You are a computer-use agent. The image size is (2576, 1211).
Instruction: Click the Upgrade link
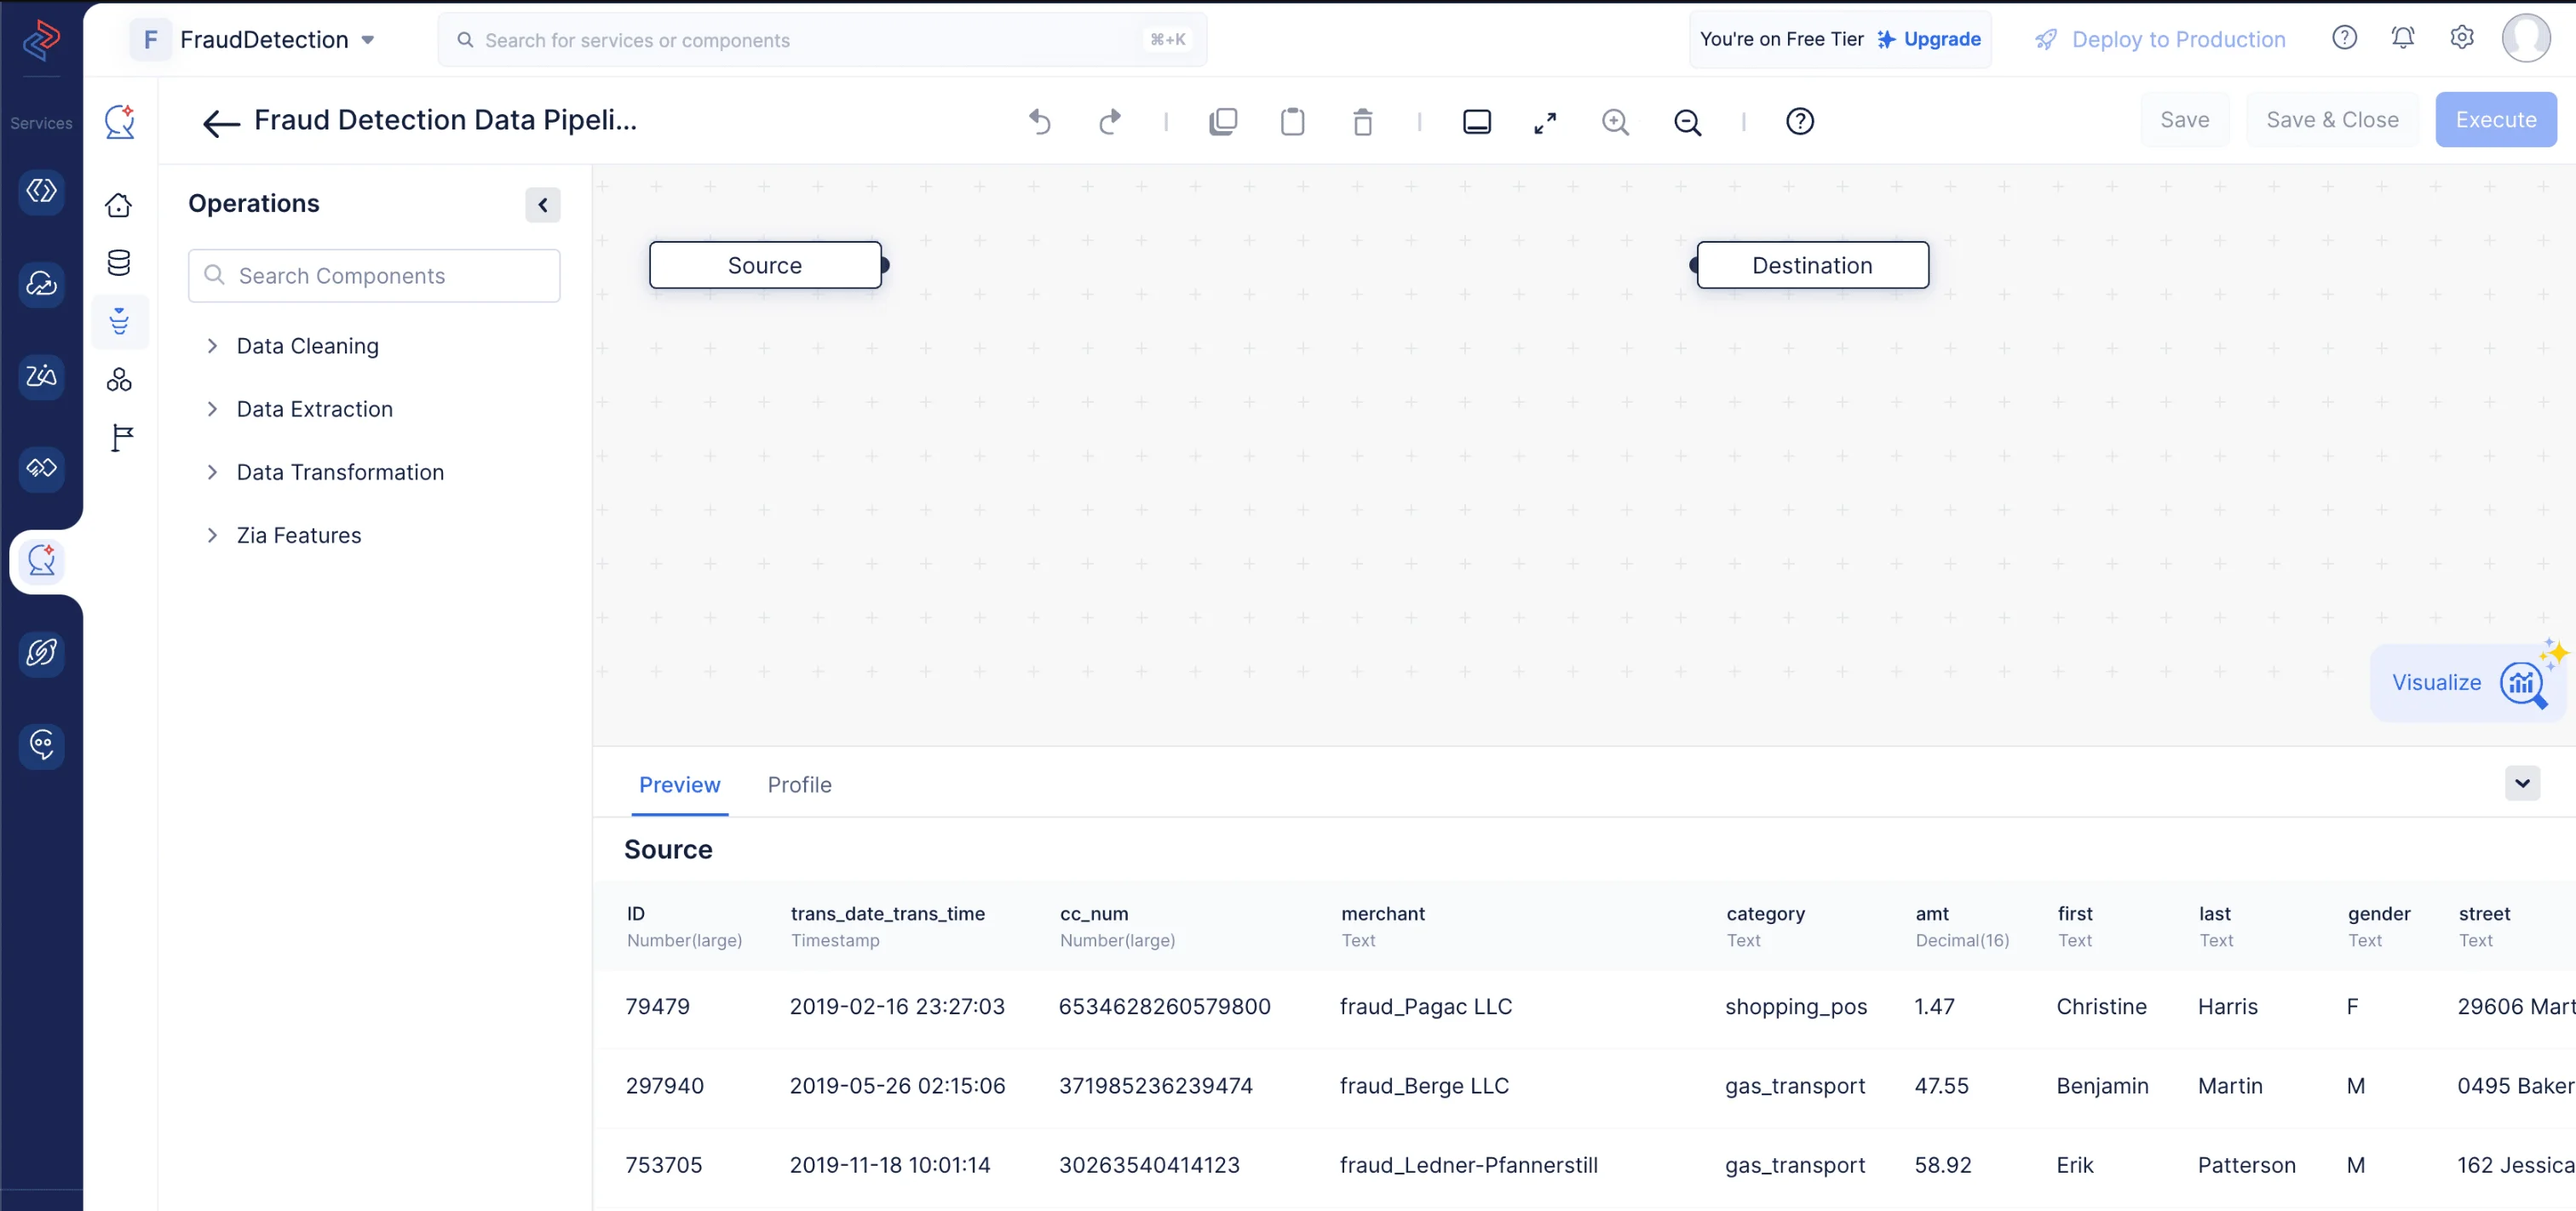1941,39
